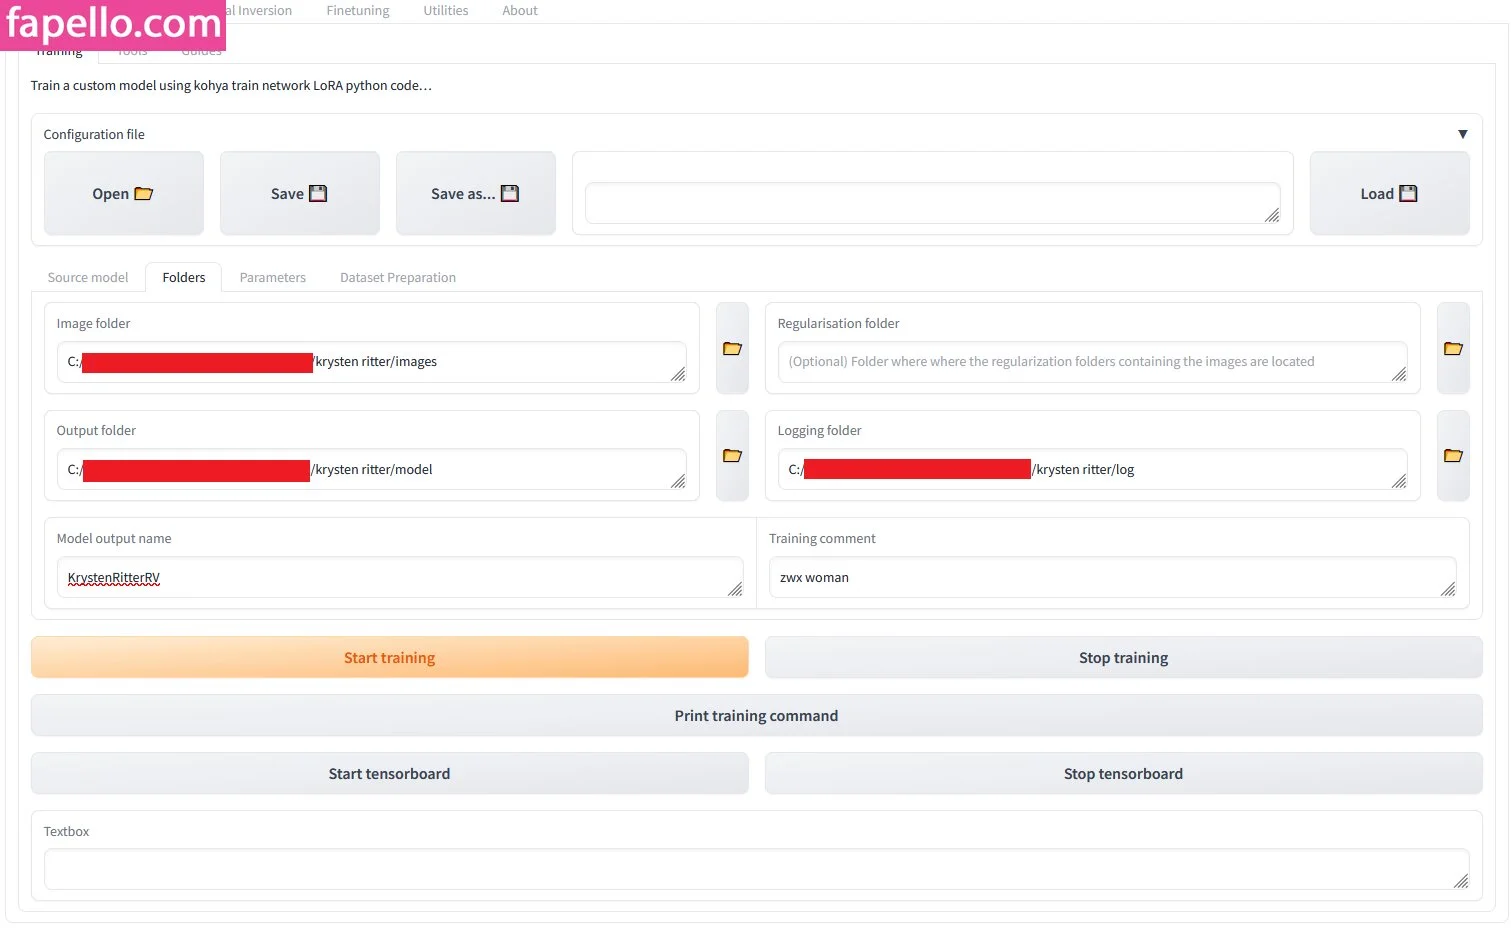Save the configuration file
The width and height of the screenshot is (1511, 932).
click(299, 194)
